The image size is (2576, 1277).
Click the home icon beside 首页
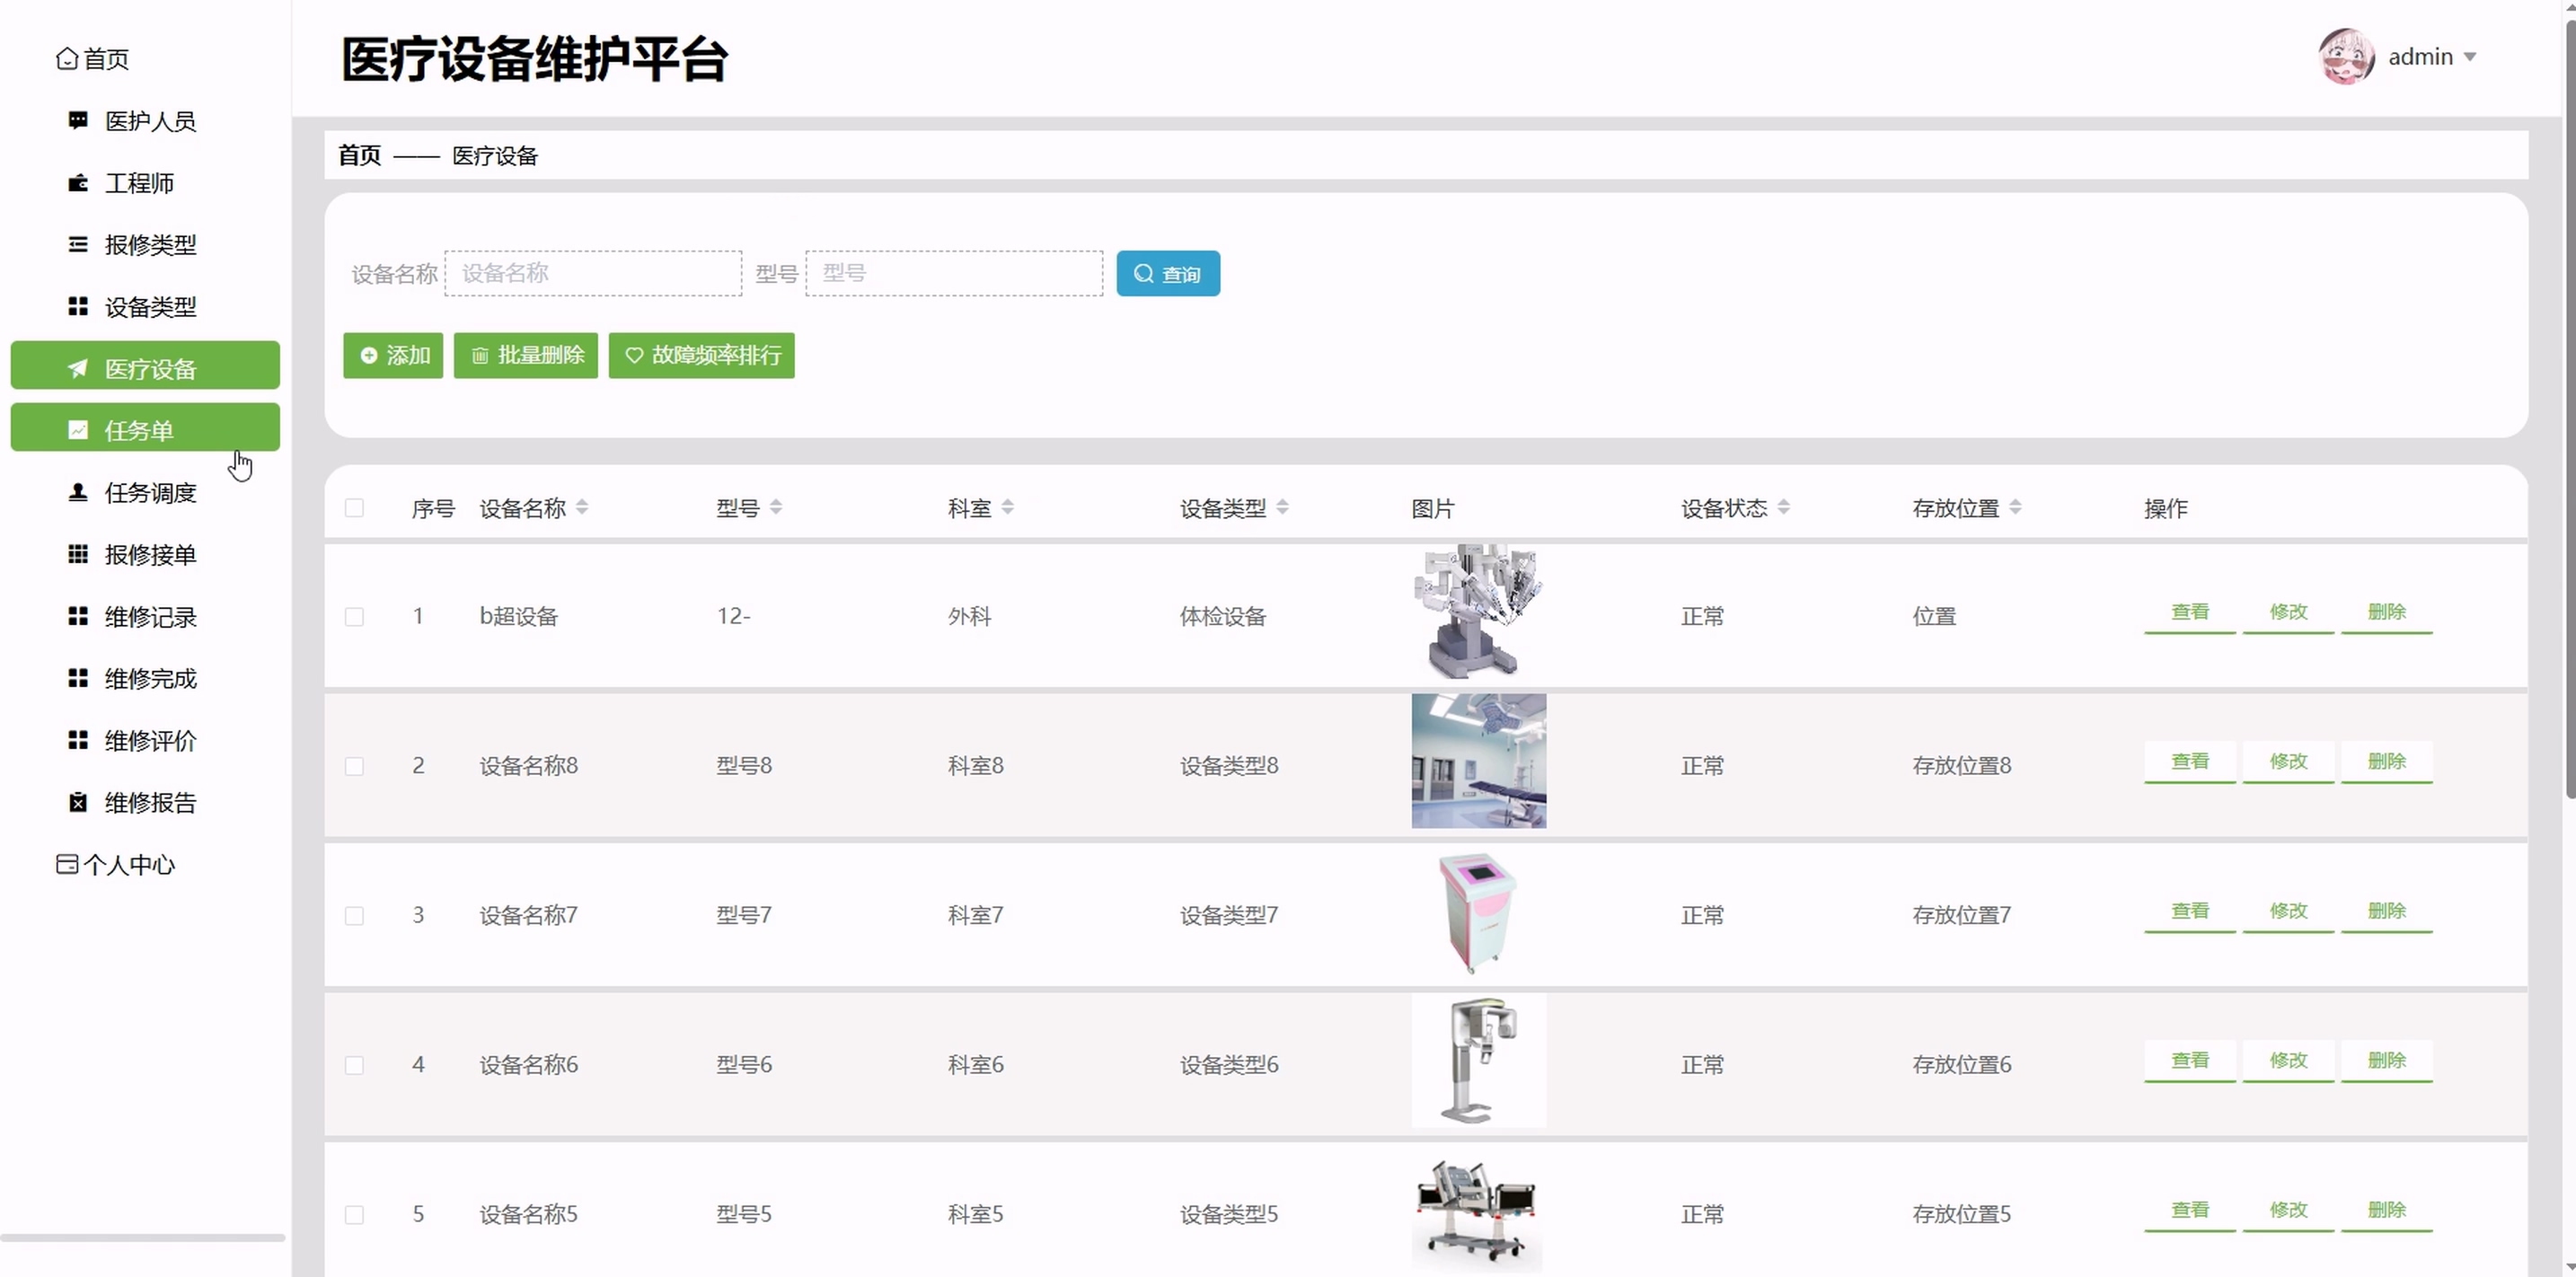pos(67,59)
